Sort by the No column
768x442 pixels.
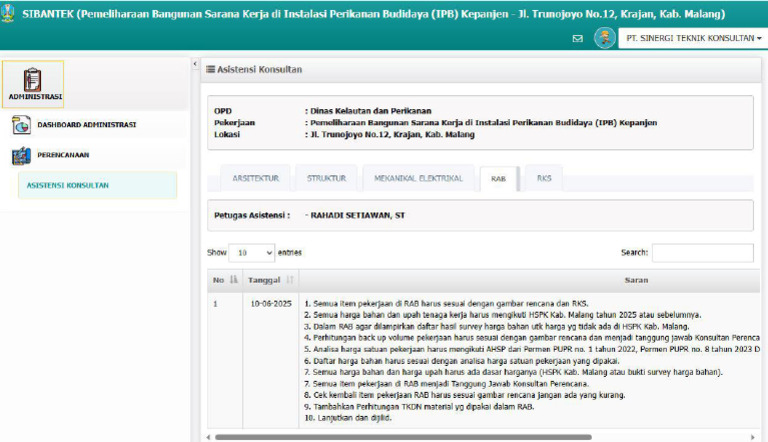(x=224, y=280)
